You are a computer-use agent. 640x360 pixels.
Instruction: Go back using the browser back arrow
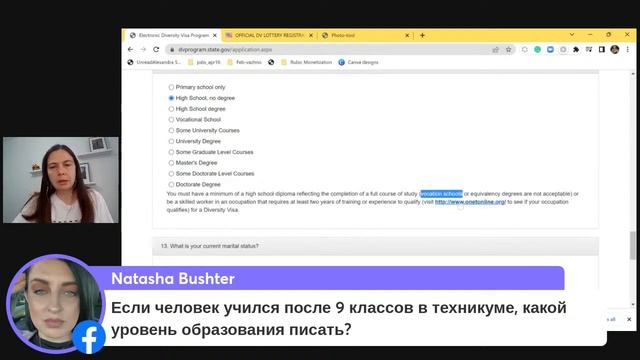click(x=130, y=49)
